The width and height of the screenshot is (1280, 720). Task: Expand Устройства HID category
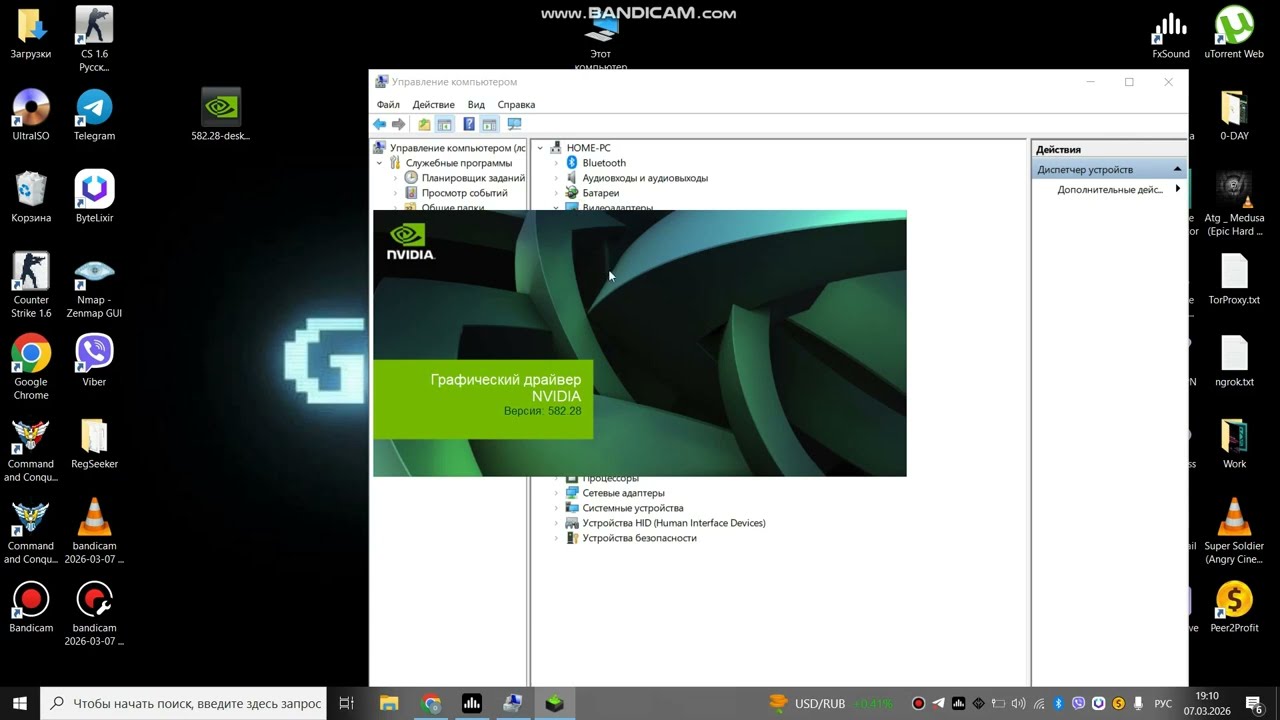(x=556, y=523)
